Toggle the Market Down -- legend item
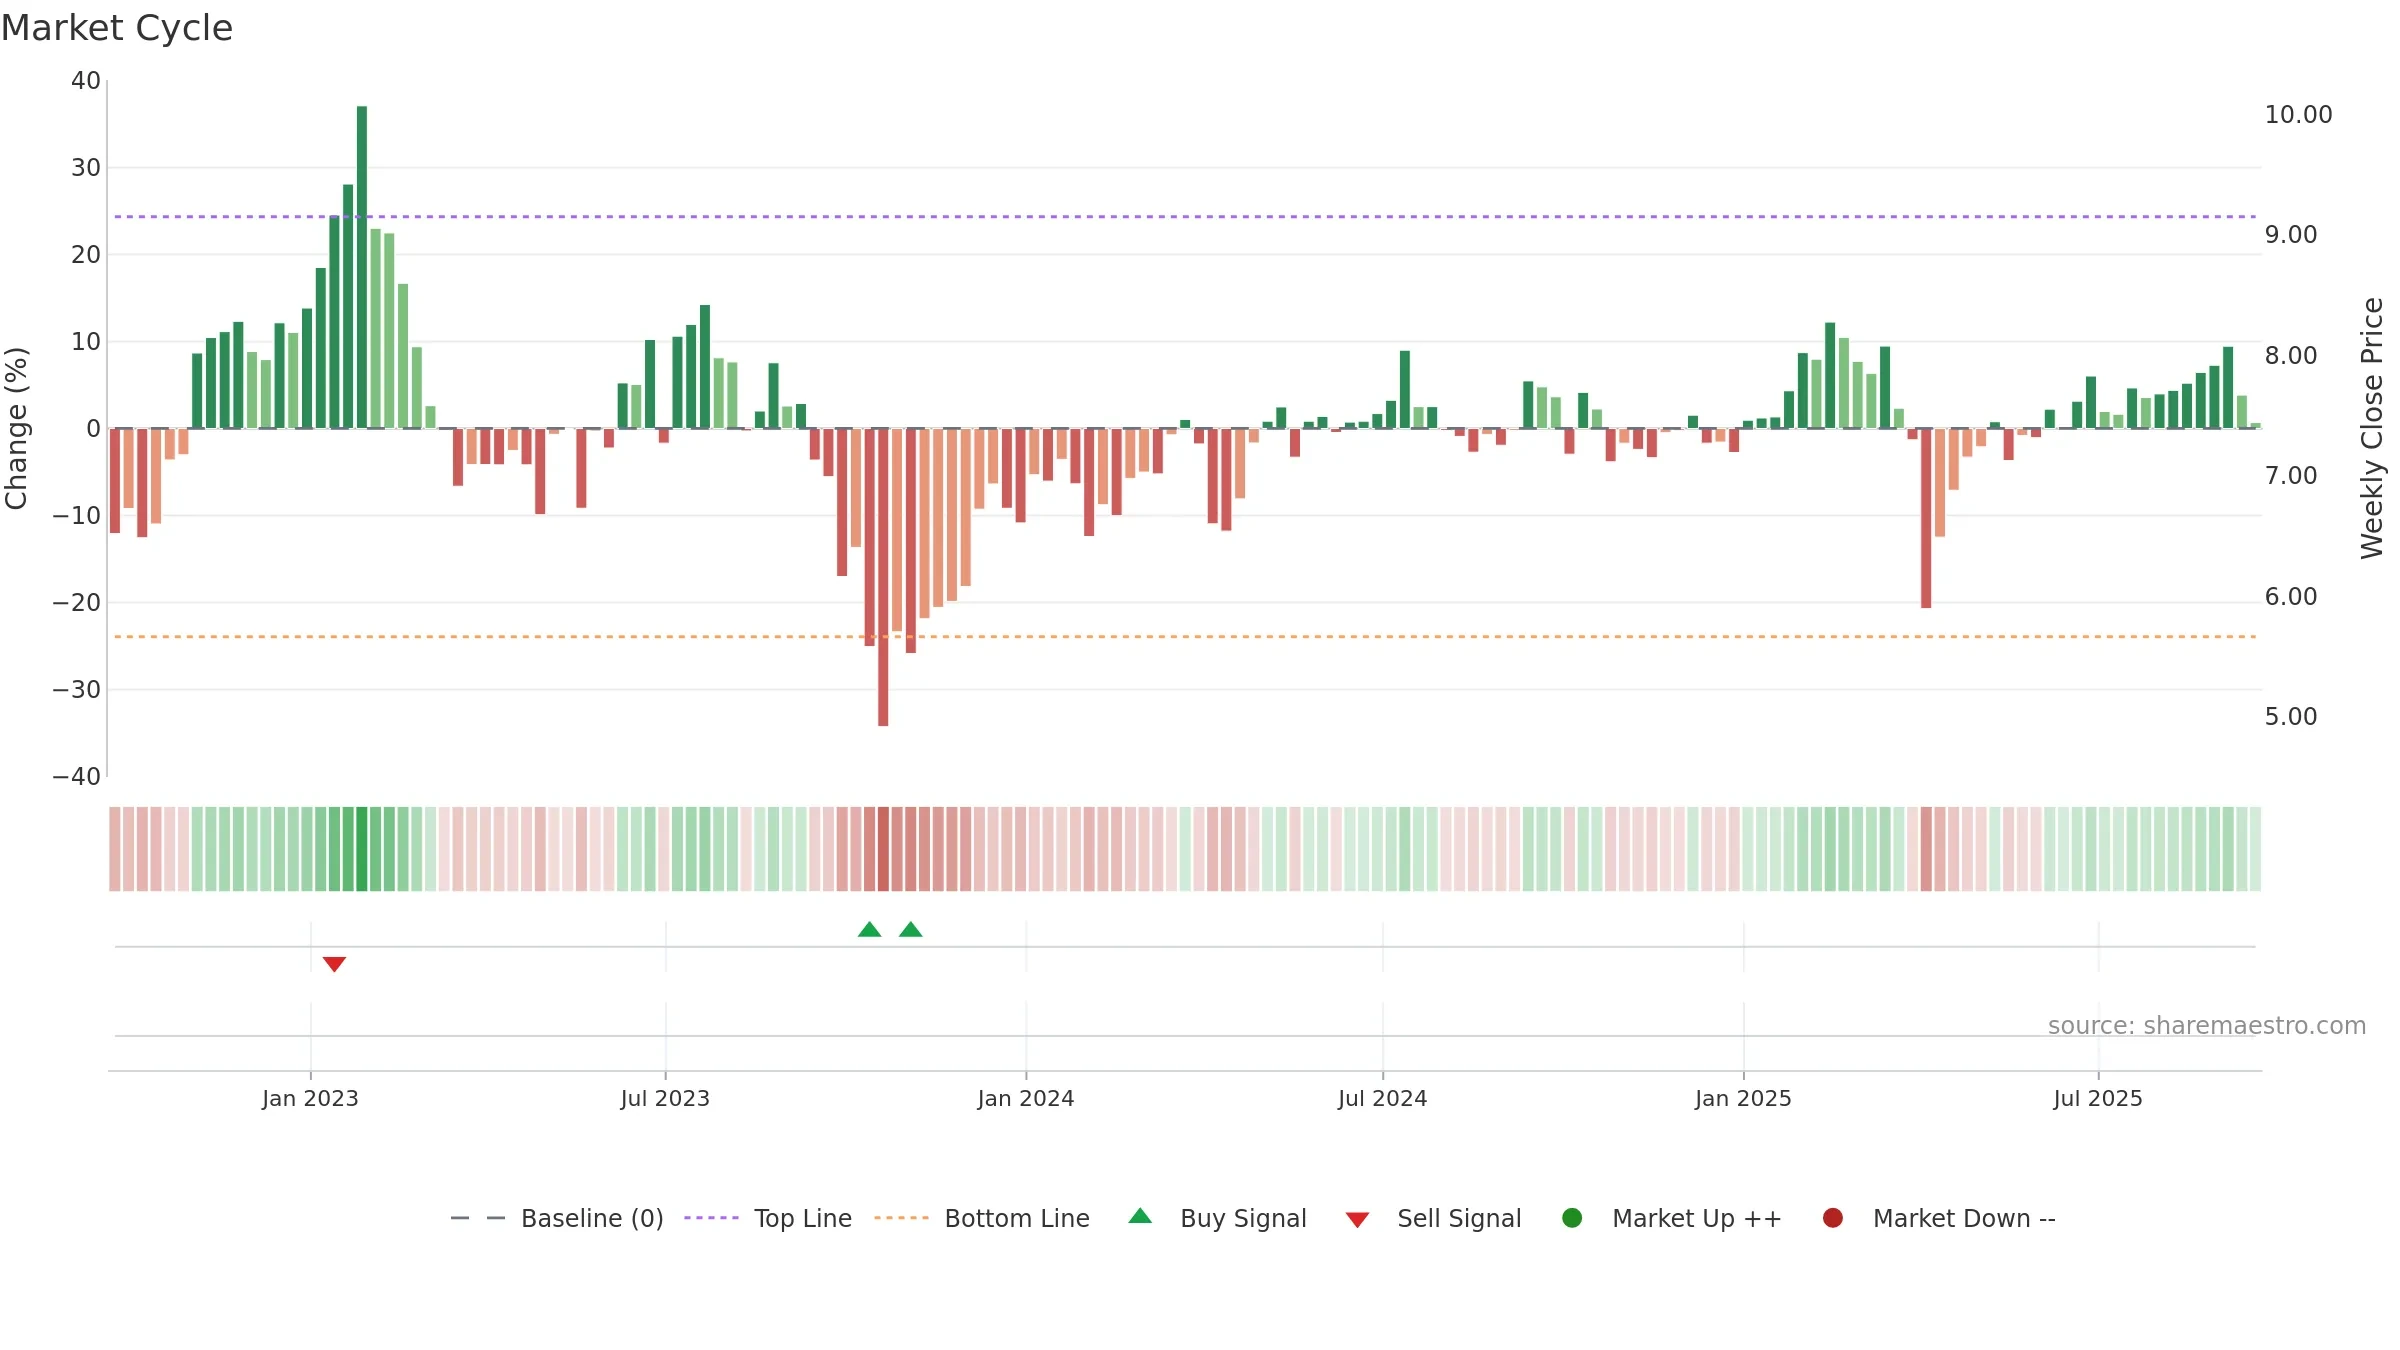Viewport: 2400px width, 1350px height. coord(1938,1218)
